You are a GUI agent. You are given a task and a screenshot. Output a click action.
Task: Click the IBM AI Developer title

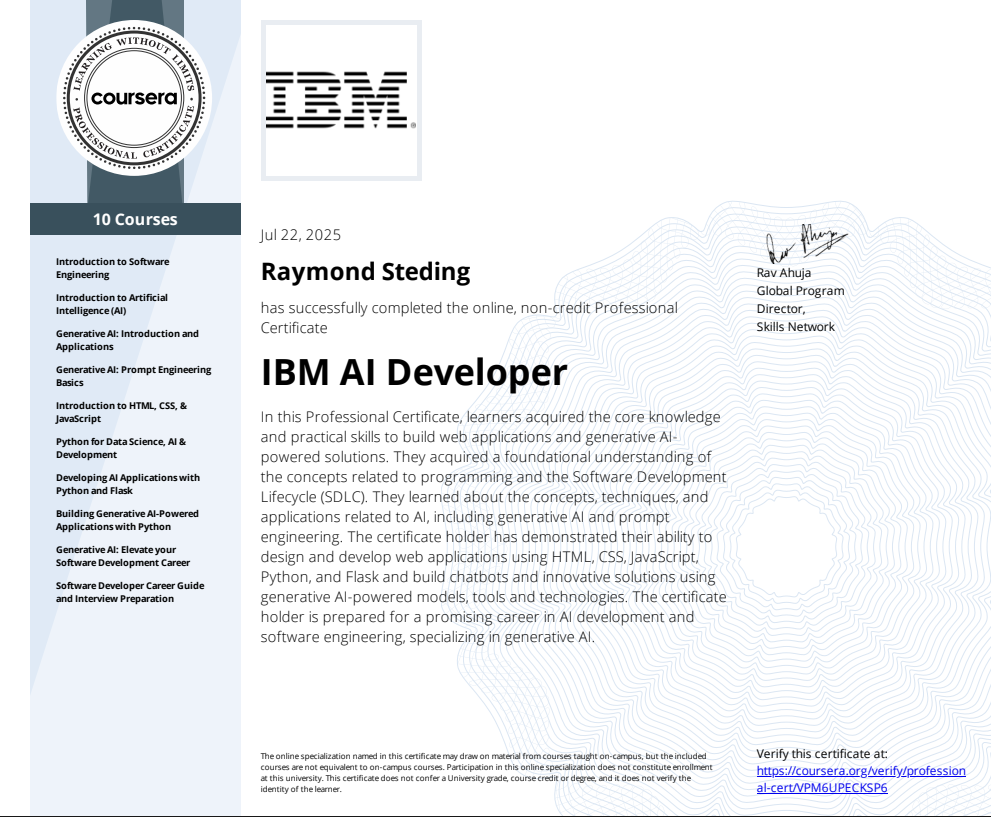413,372
